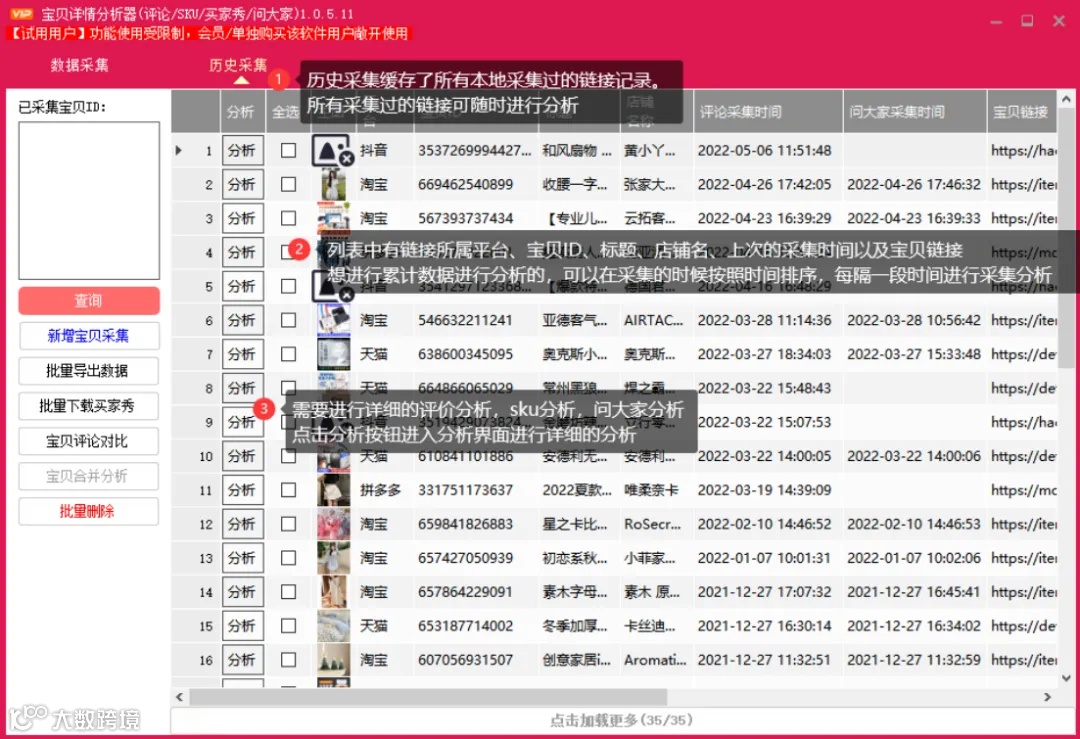Screen dimensions: 1080x739
Task: Click shop name AIRTAC... in row 6
Action: [x=654, y=320]
